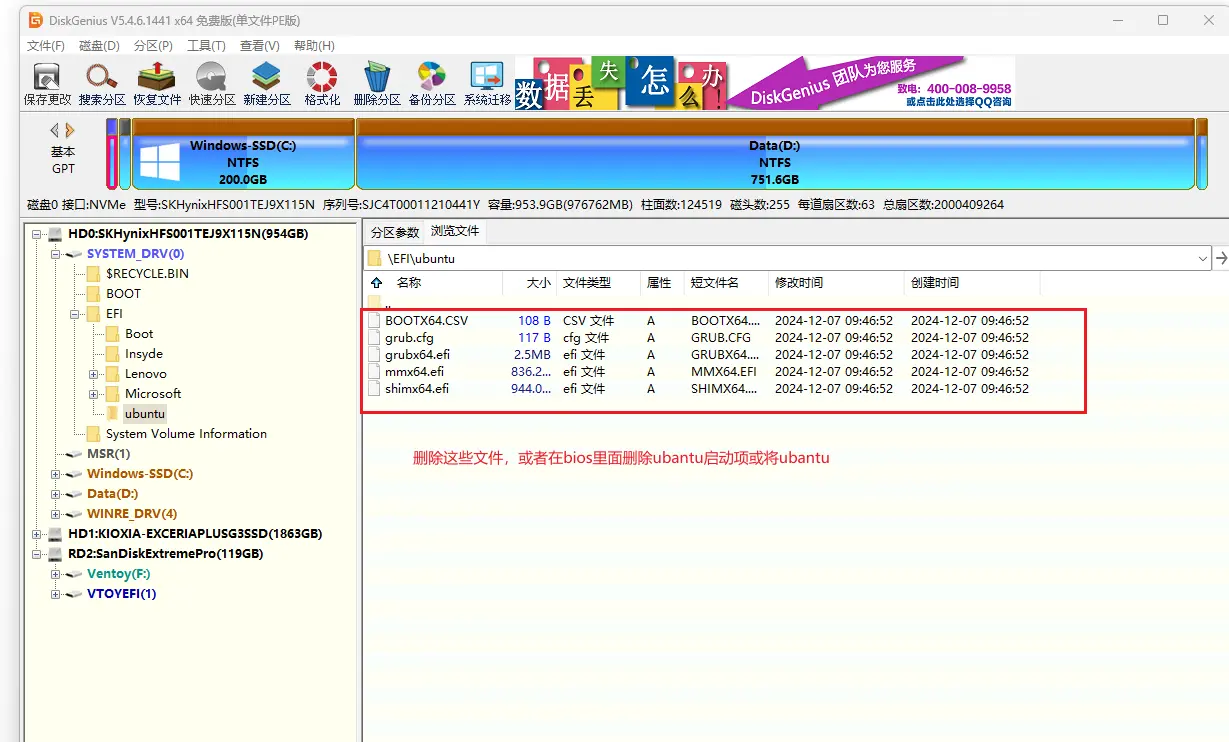Screen dimensions: 1229x742
Task: Select the Insyde folder in tree
Action: coord(144,354)
